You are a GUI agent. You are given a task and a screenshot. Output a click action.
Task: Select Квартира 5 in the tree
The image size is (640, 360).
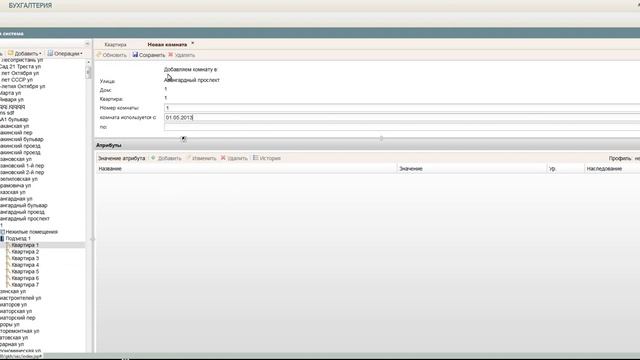click(25, 271)
